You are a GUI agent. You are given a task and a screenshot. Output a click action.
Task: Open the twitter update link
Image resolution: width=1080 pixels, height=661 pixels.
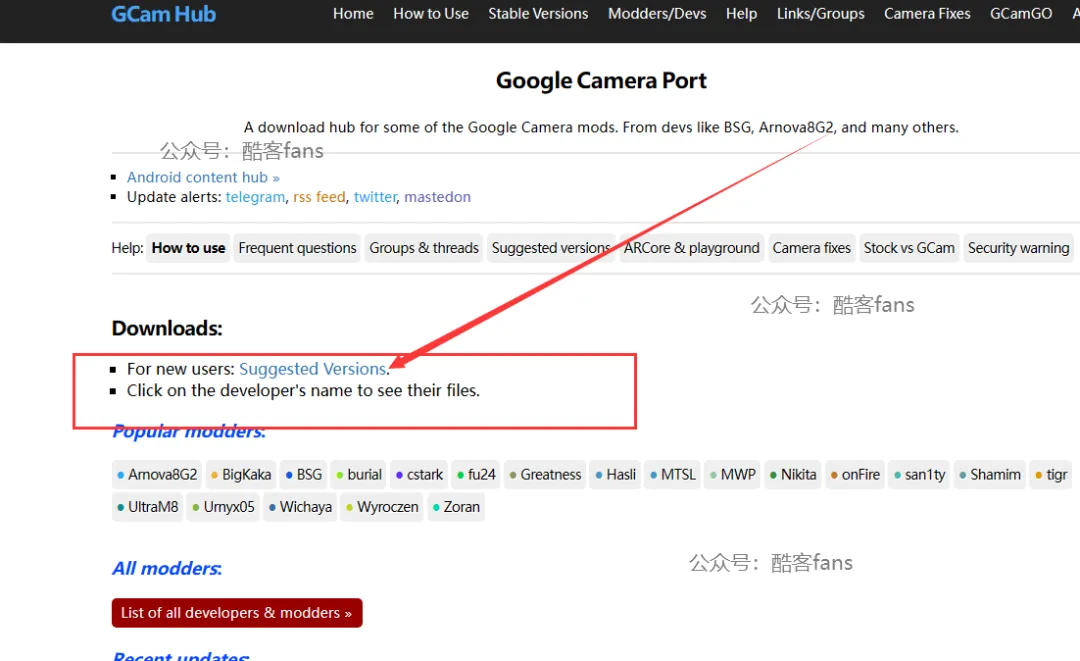(x=375, y=197)
